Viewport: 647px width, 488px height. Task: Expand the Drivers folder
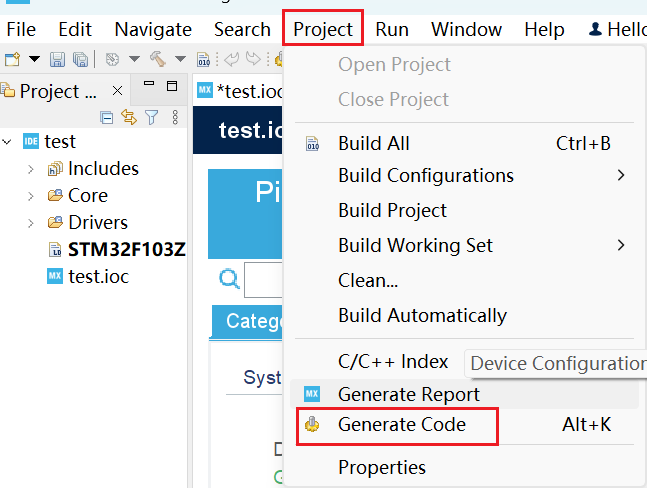click(x=31, y=223)
